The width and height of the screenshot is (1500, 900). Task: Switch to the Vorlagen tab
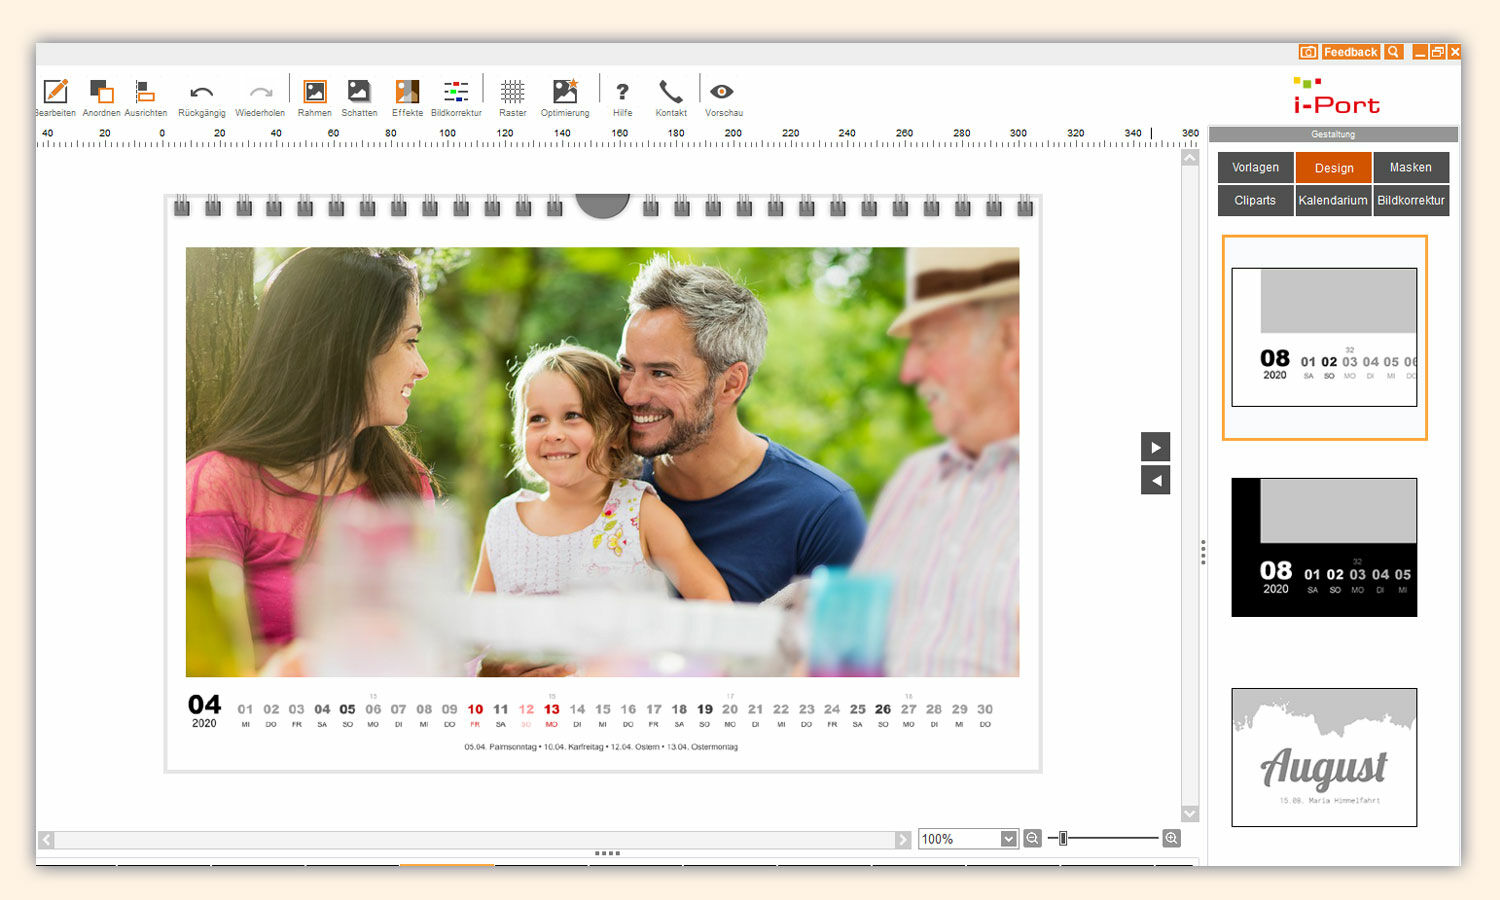click(1255, 168)
